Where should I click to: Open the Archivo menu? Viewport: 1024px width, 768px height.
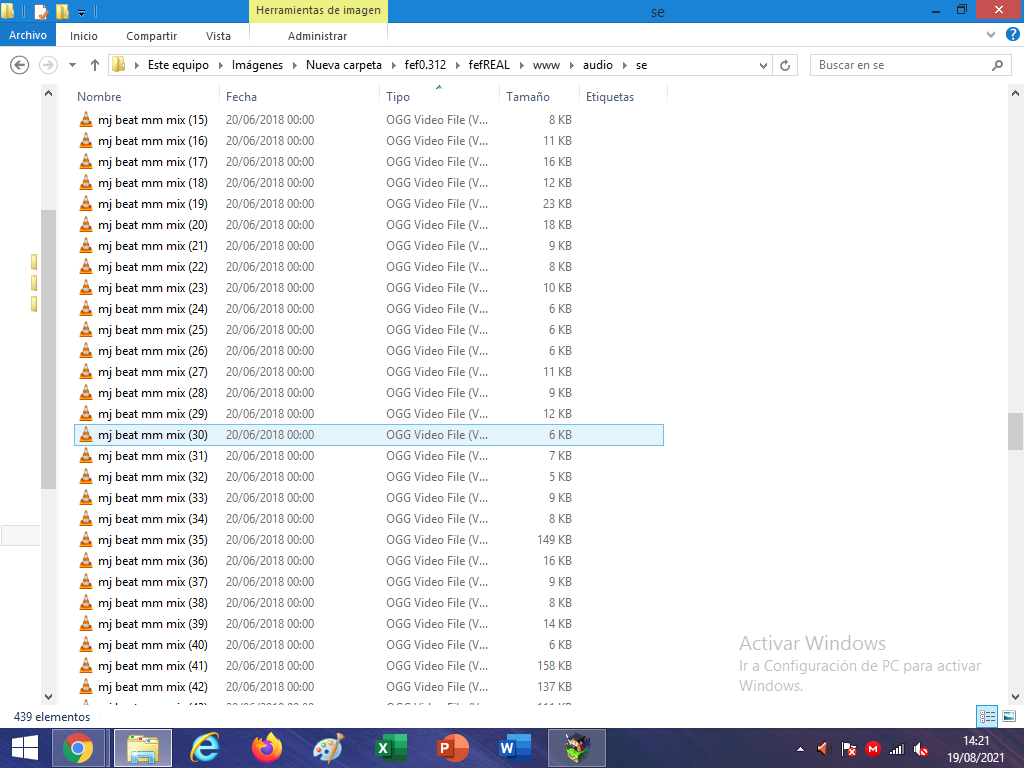coord(27,35)
